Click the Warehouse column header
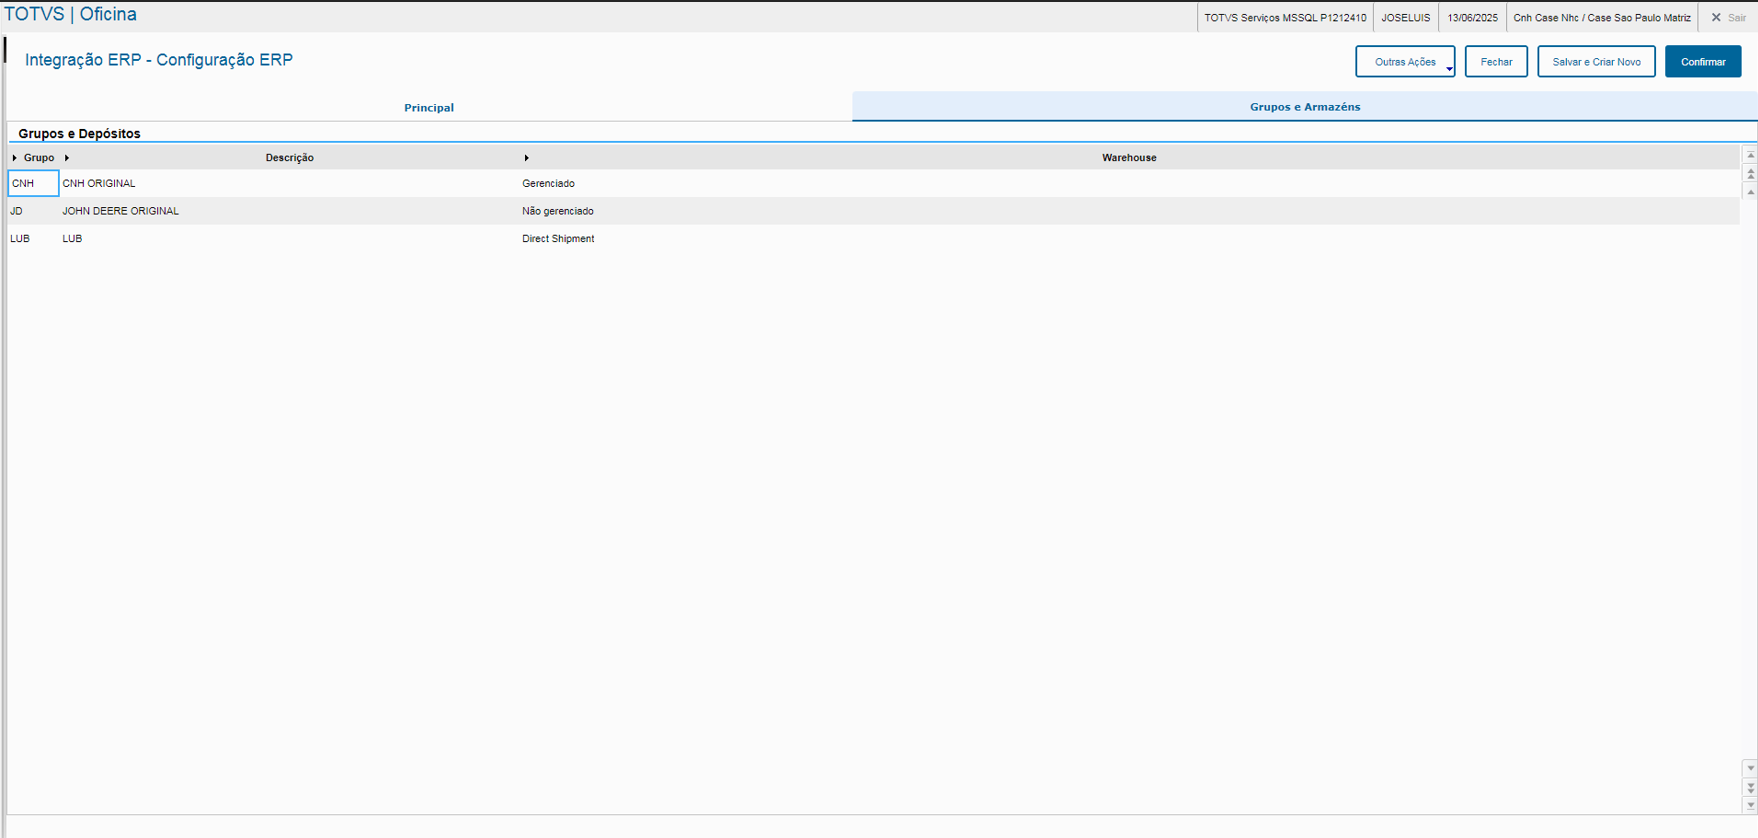Image resolution: width=1758 pixels, height=838 pixels. [x=1129, y=158]
